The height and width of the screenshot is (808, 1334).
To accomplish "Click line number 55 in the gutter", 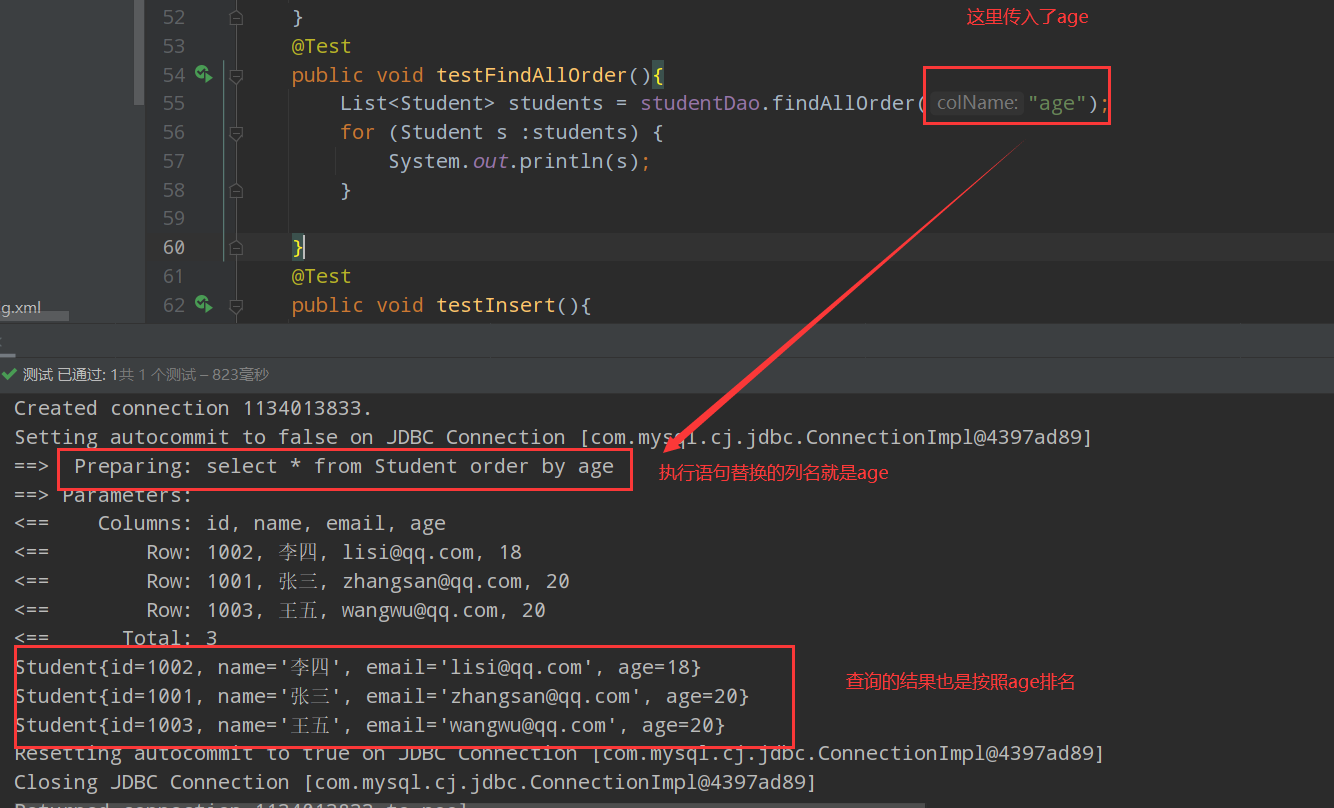I will pyautogui.click(x=173, y=103).
